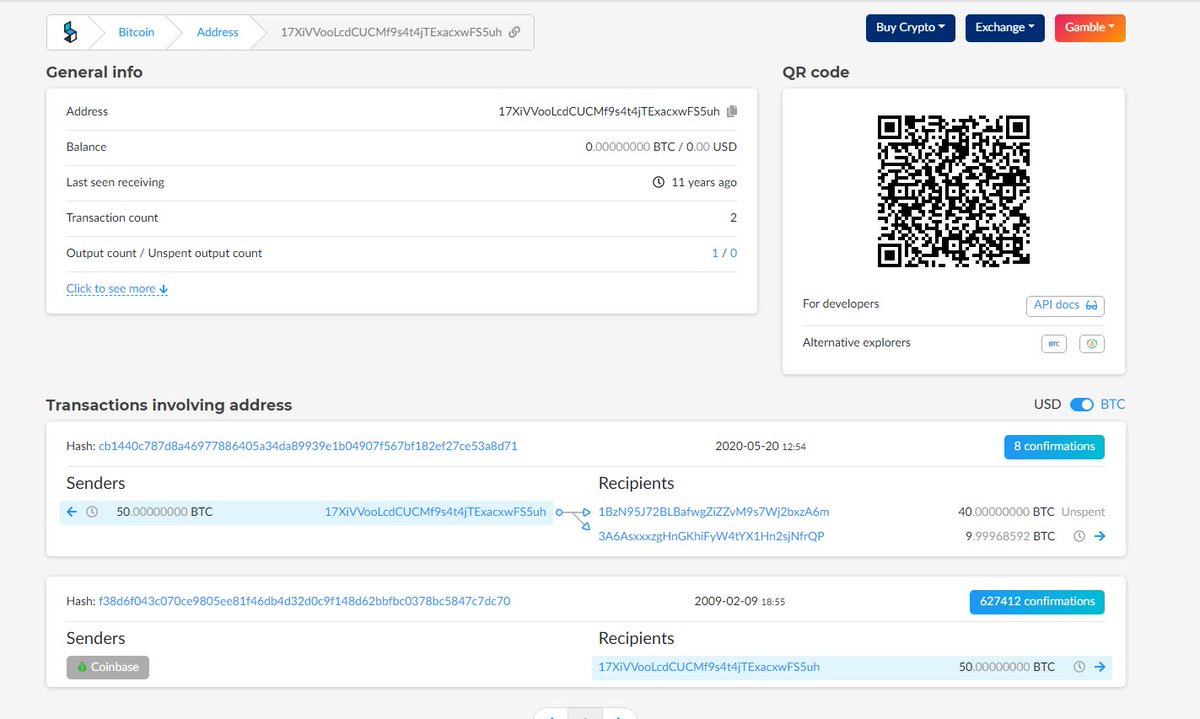Open the Exchange dropdown
1200x719 pixels.
tap(1005, 28)
